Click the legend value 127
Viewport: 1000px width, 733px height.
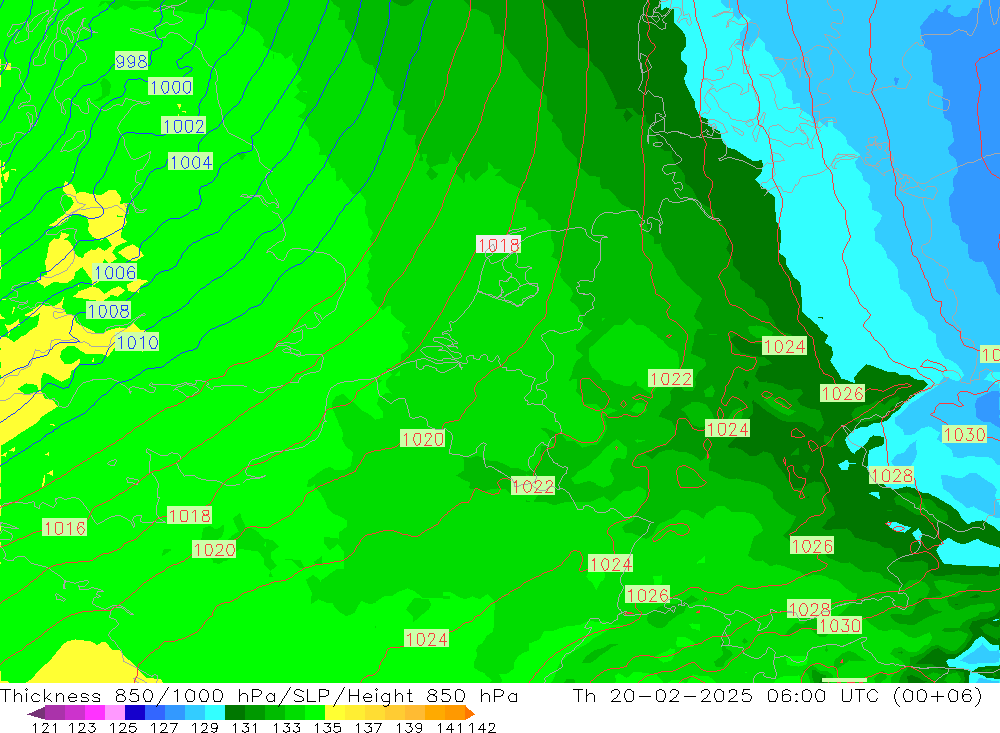coord(164,727)
